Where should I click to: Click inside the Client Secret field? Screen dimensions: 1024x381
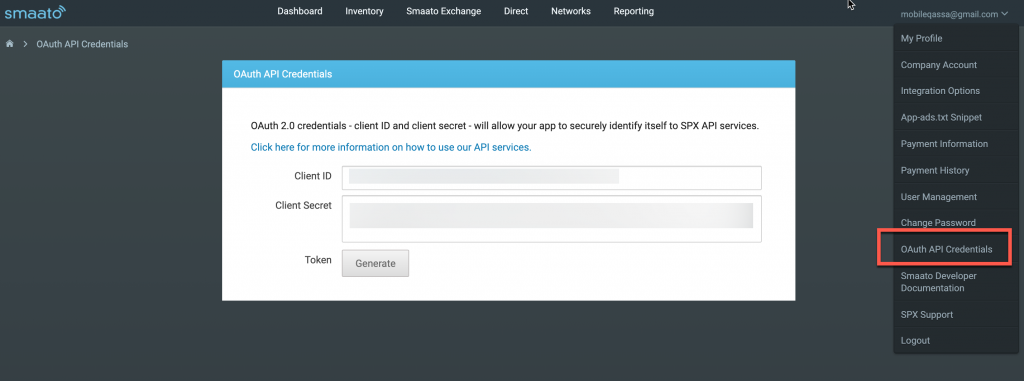click(x=552, y=218)
